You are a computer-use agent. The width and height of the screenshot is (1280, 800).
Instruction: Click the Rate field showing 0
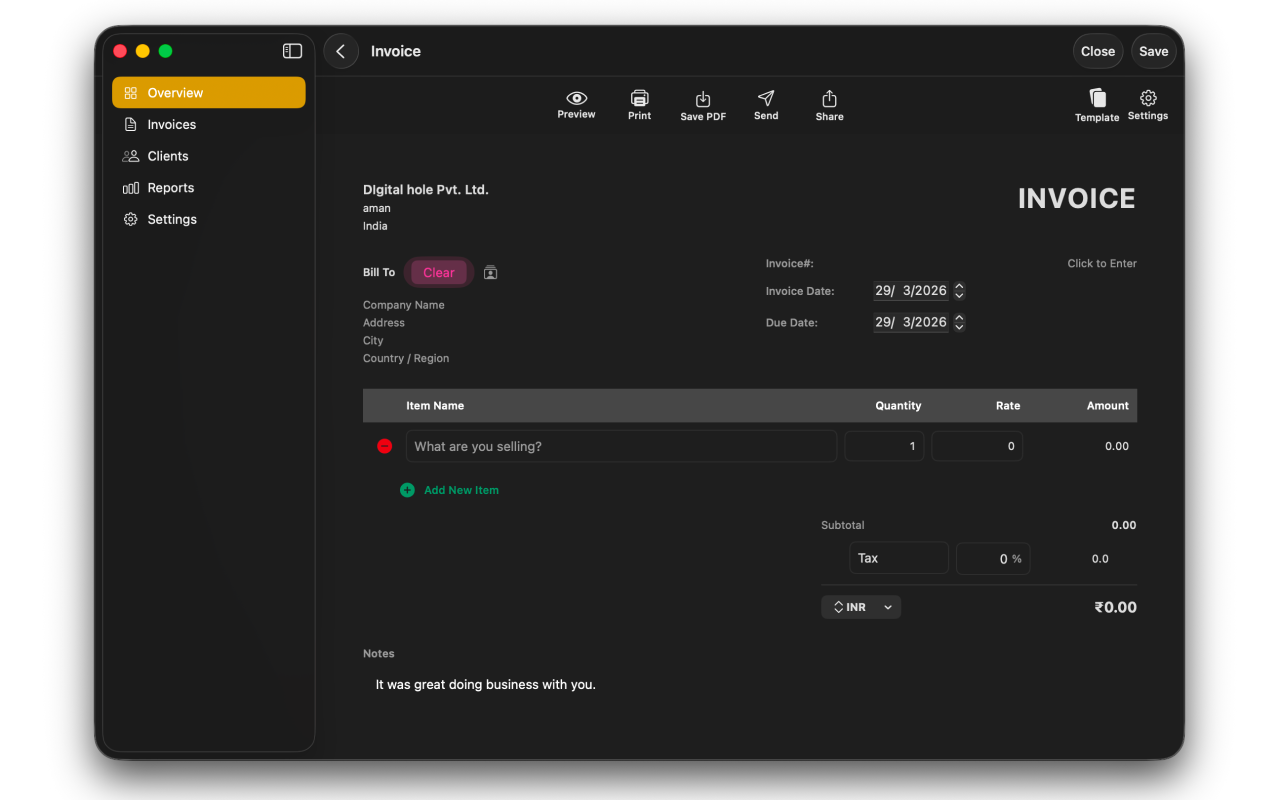point(977,446)
